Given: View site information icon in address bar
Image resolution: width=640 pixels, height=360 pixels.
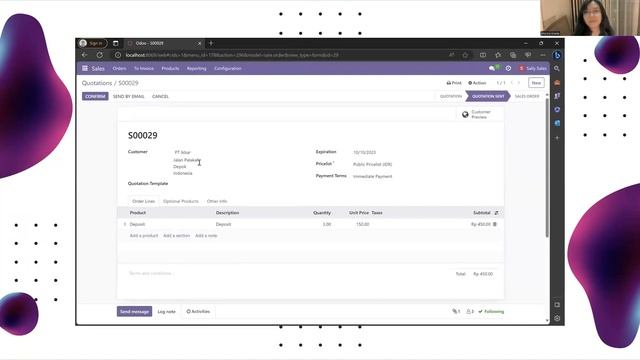Looking at the screenshot, I should point(118,55).
